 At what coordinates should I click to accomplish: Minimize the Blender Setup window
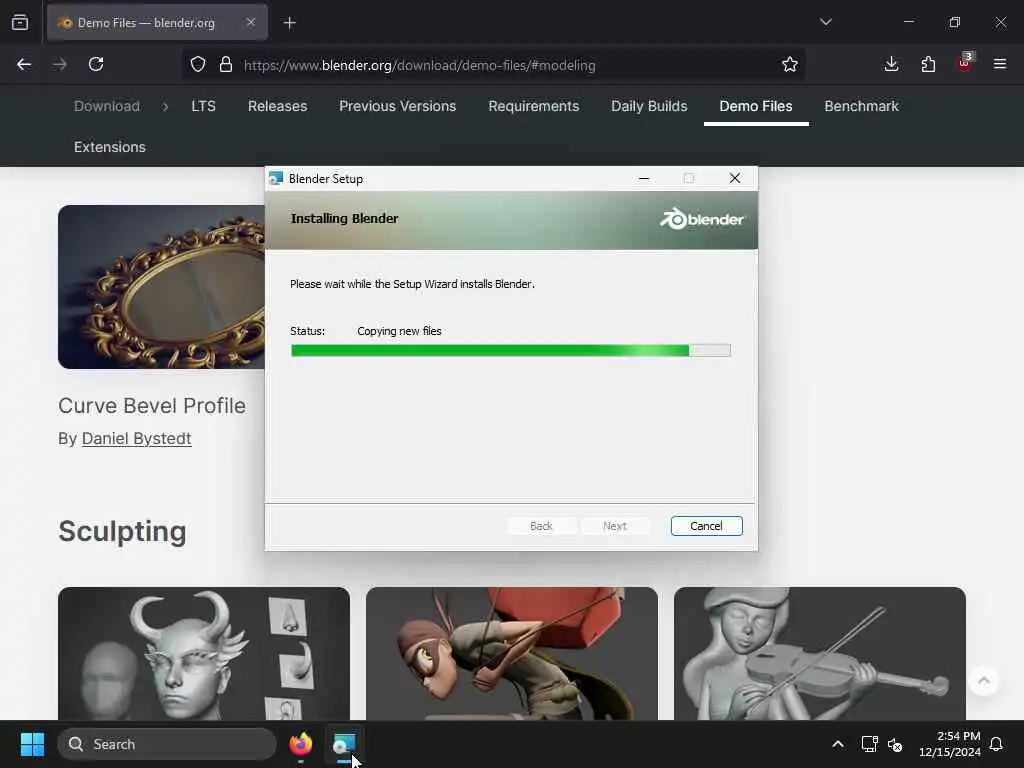click(x=644, y=178)
